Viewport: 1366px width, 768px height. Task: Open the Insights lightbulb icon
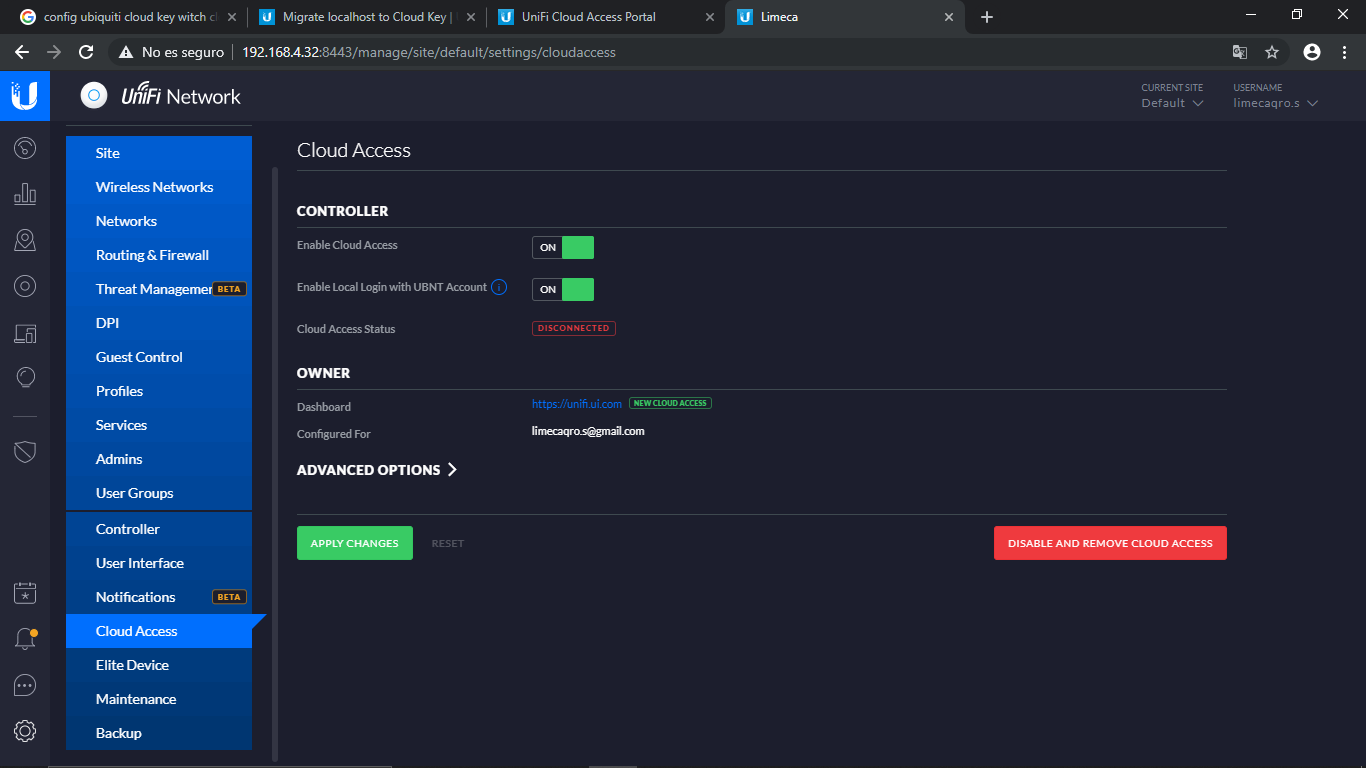[25, 378]
